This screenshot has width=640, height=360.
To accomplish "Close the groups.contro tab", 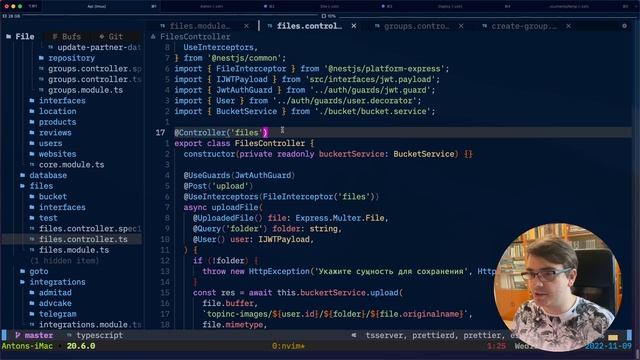I will point(461,26).
